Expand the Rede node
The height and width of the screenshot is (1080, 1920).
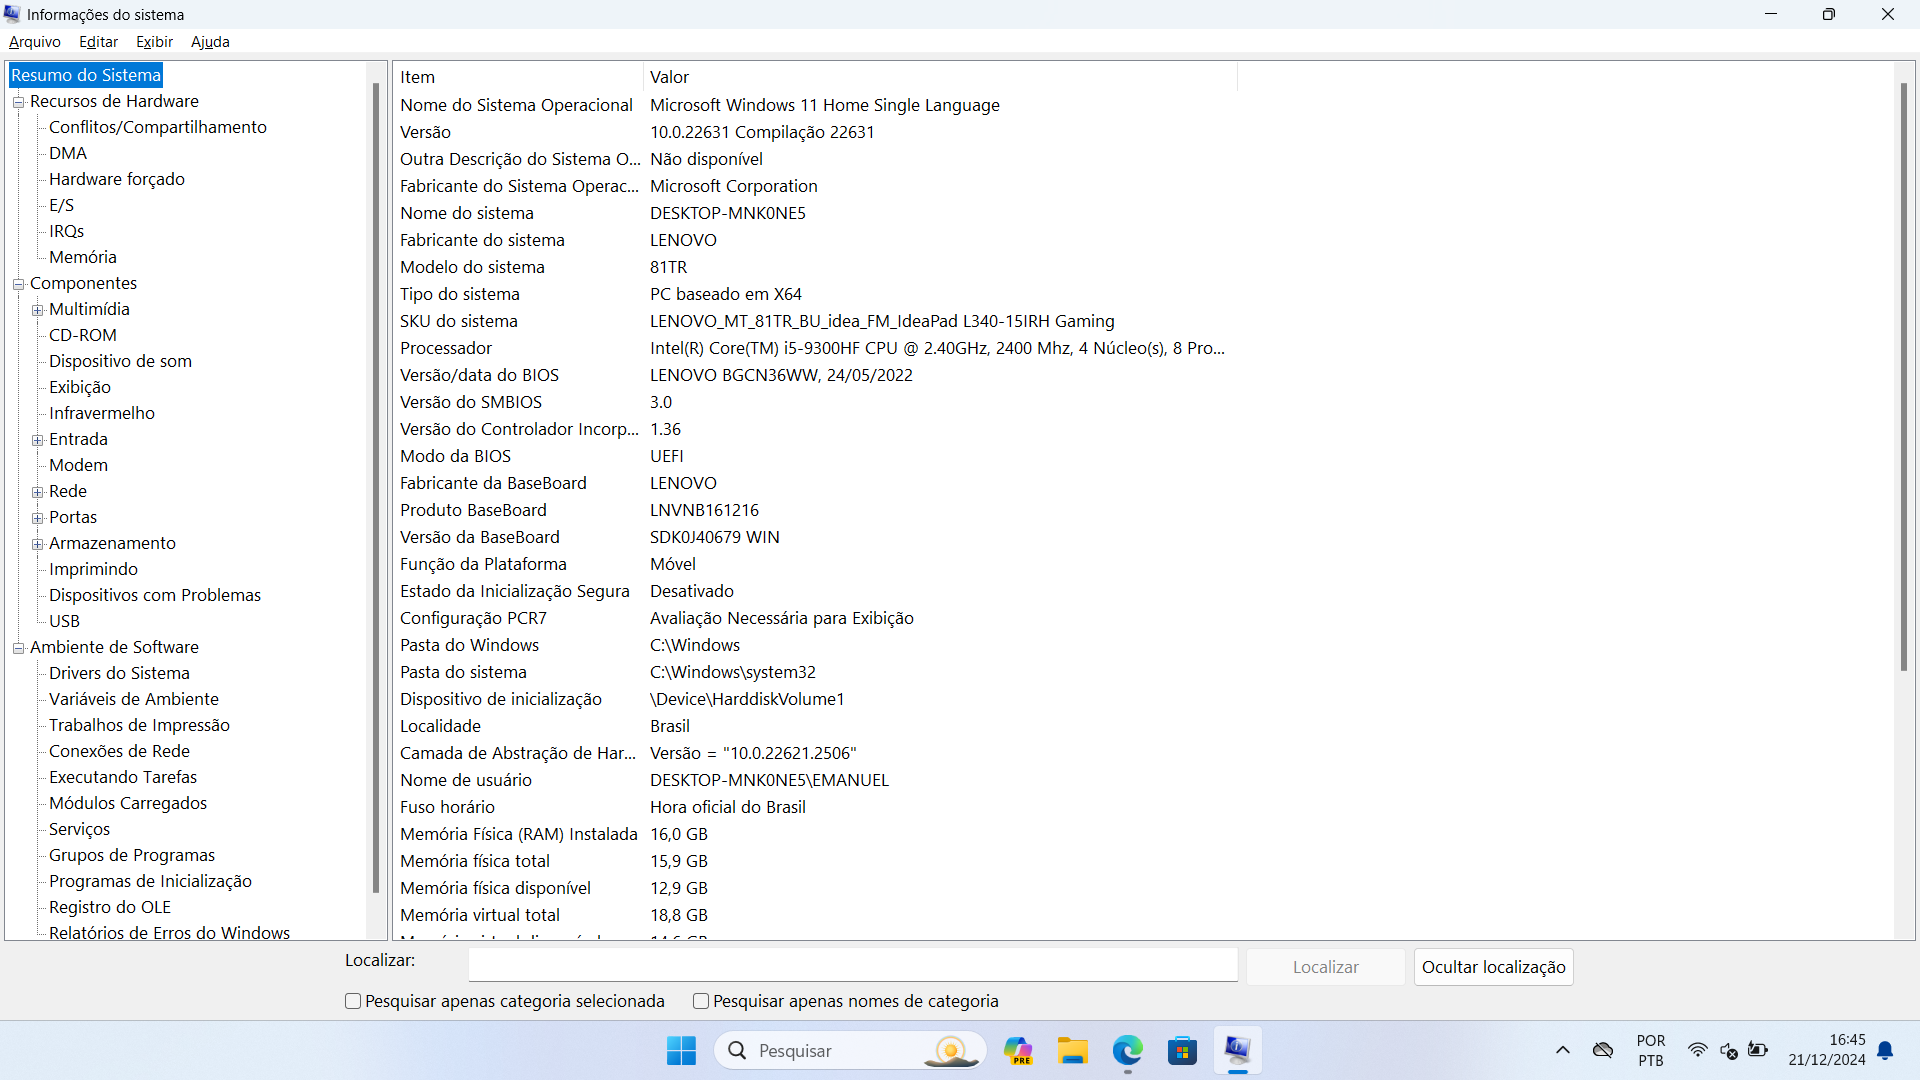pyautogui.click(x=37, y=492)
